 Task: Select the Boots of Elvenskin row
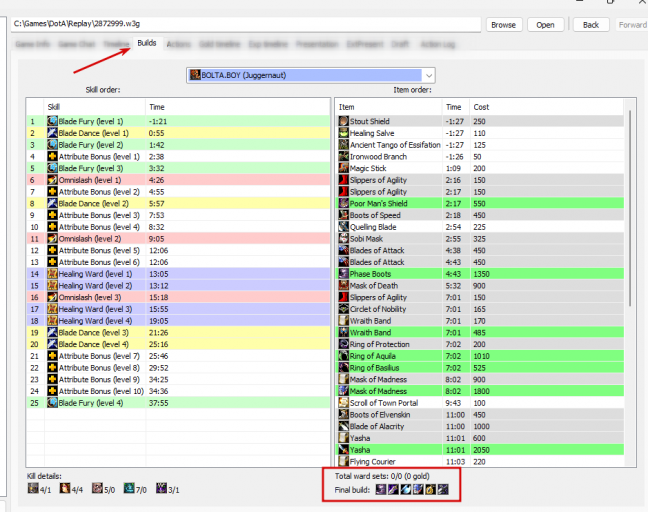coord(480,415)
